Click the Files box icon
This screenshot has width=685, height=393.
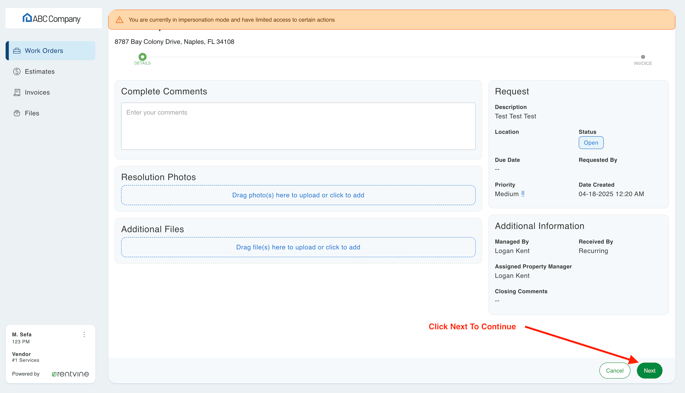(x=17, y=113)
